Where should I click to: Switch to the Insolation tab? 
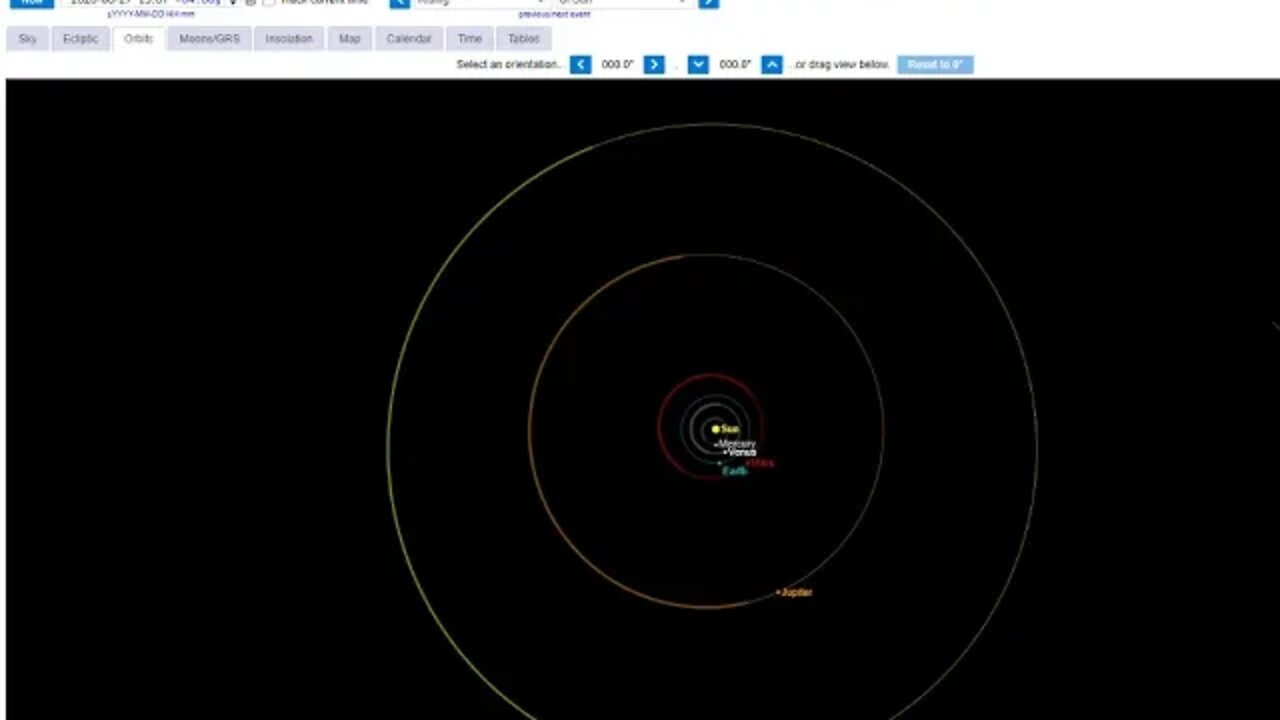289,39
